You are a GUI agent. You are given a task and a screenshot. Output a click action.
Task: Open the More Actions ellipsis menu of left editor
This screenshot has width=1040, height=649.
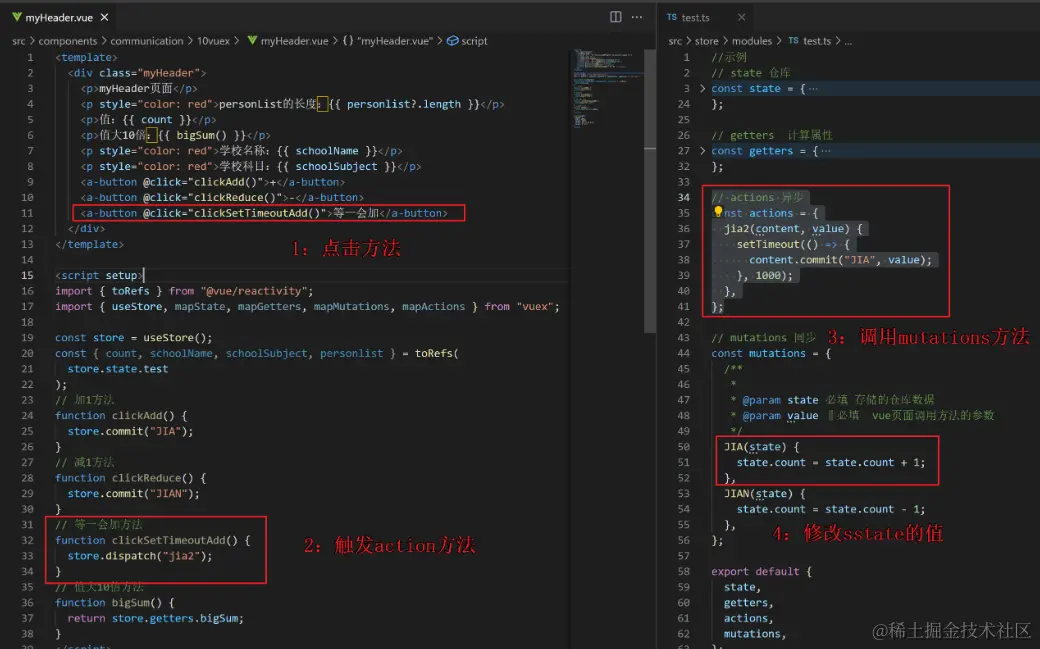637,17
